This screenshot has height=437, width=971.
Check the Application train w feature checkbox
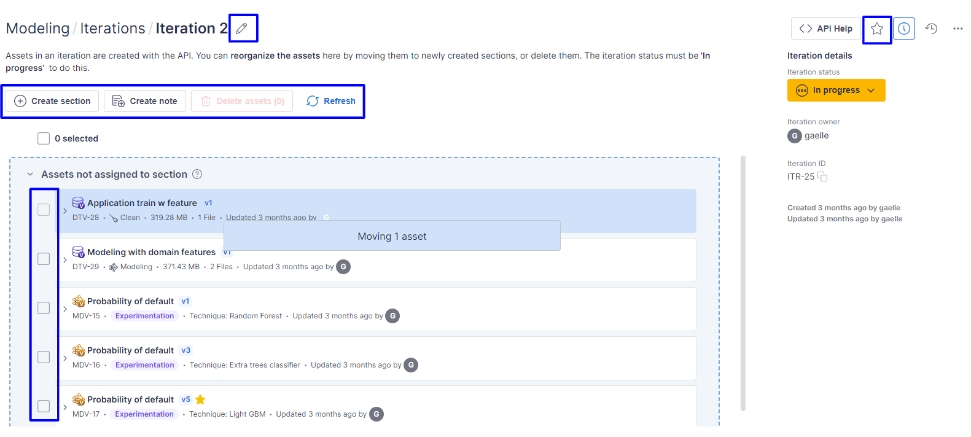coord(44,210)
